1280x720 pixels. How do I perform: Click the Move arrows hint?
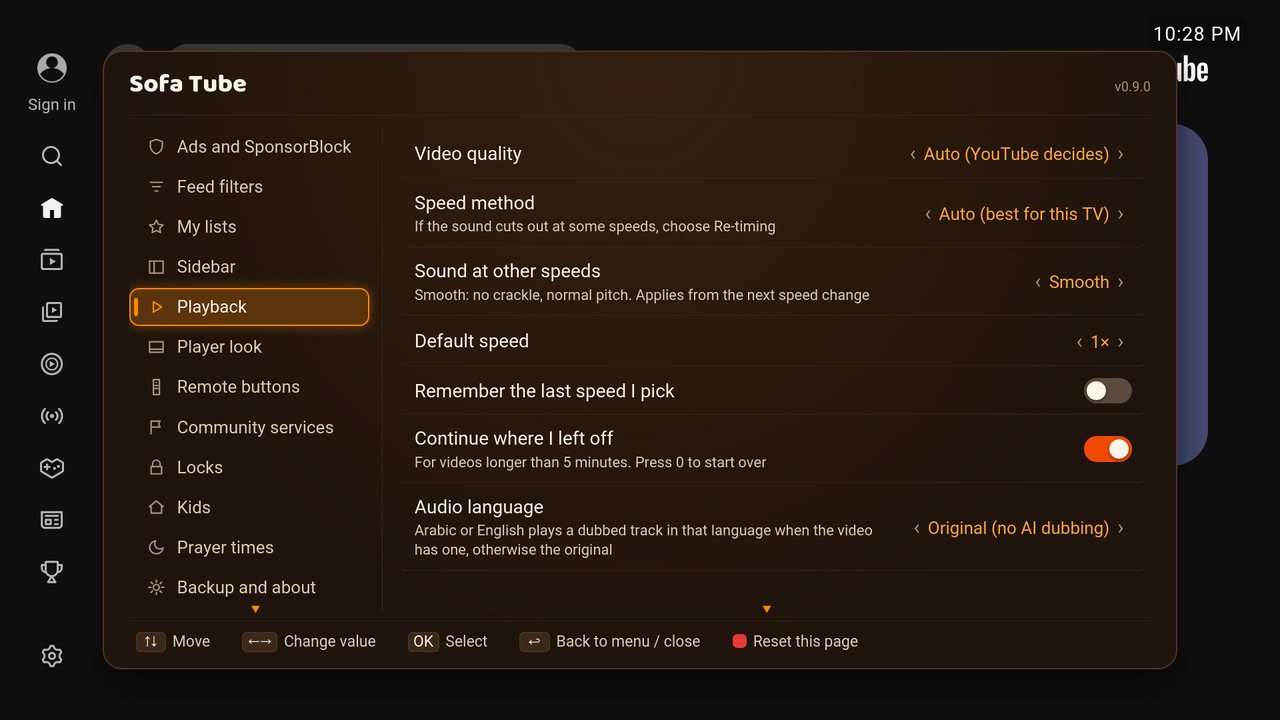(173, 642)
